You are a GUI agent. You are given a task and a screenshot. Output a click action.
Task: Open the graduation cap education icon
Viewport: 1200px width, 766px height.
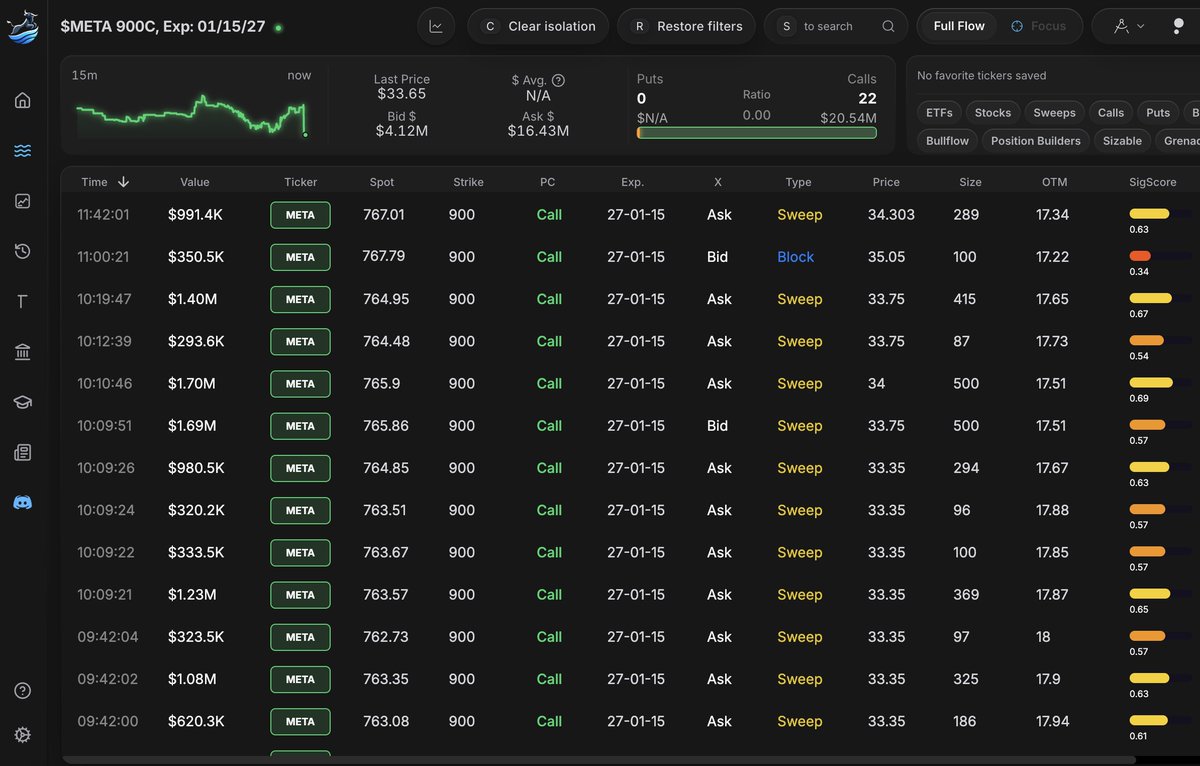(x=23, y=402)
